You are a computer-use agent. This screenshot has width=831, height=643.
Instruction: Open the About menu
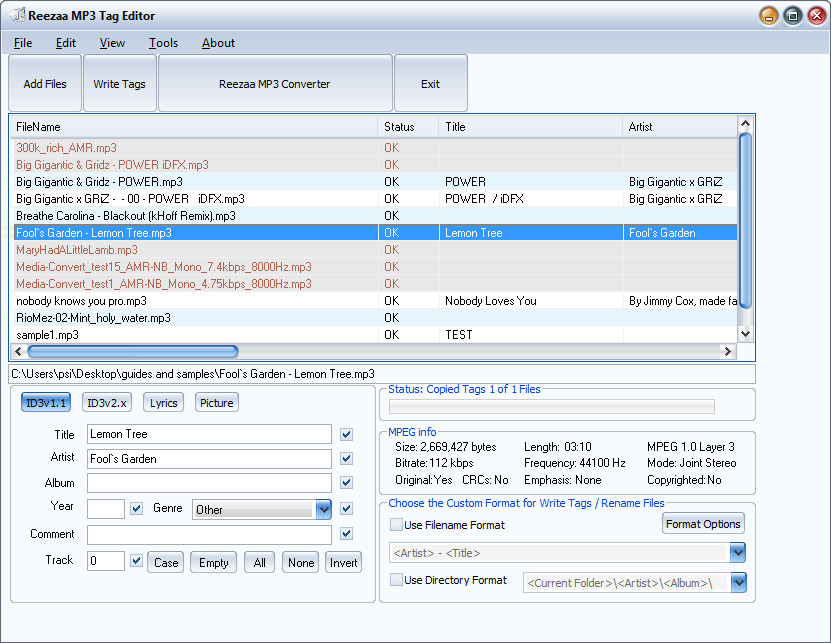tap(218, 43)
